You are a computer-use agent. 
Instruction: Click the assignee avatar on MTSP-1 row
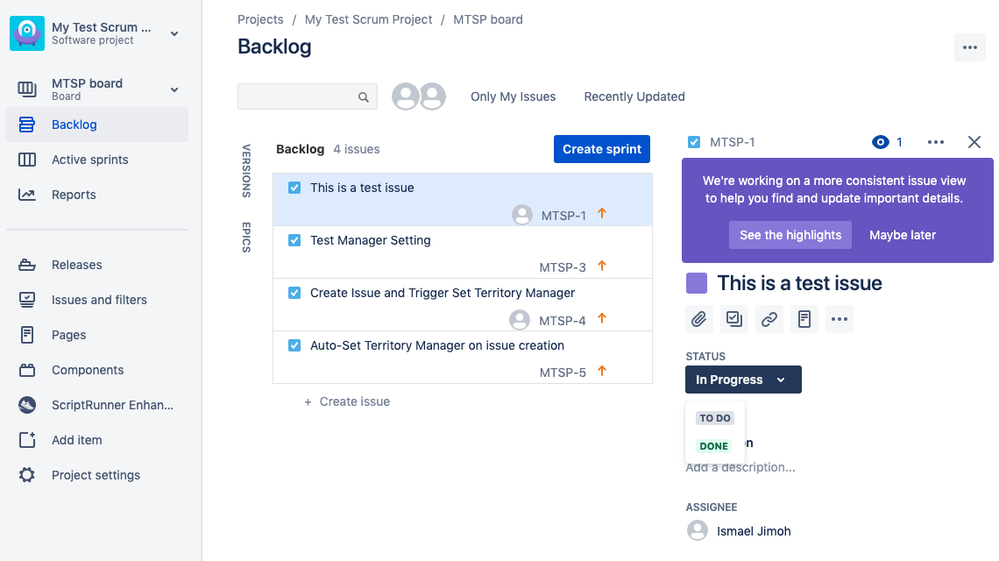(x=522, y=215)
